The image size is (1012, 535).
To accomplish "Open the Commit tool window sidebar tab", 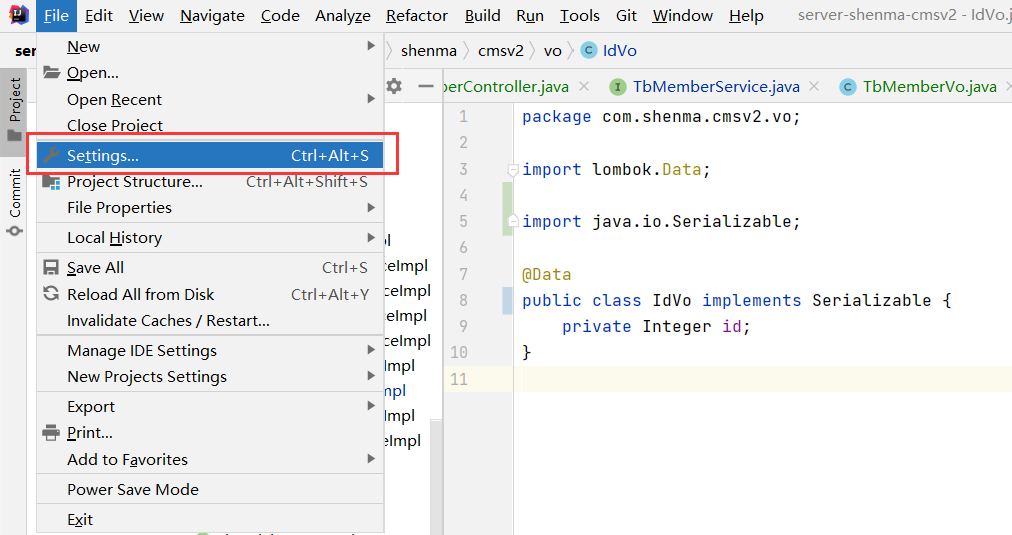I will click(x=14, y=202).
